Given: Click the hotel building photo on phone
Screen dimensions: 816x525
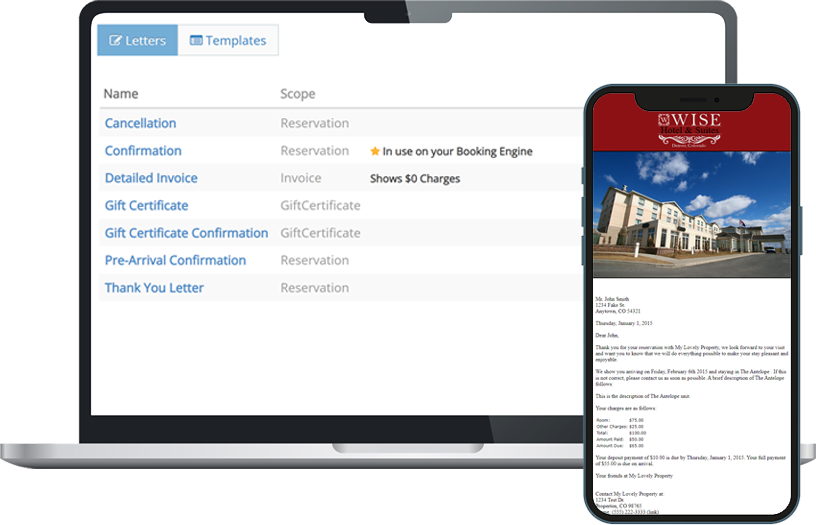Looking at the screenshot, I should pos(691,213).
